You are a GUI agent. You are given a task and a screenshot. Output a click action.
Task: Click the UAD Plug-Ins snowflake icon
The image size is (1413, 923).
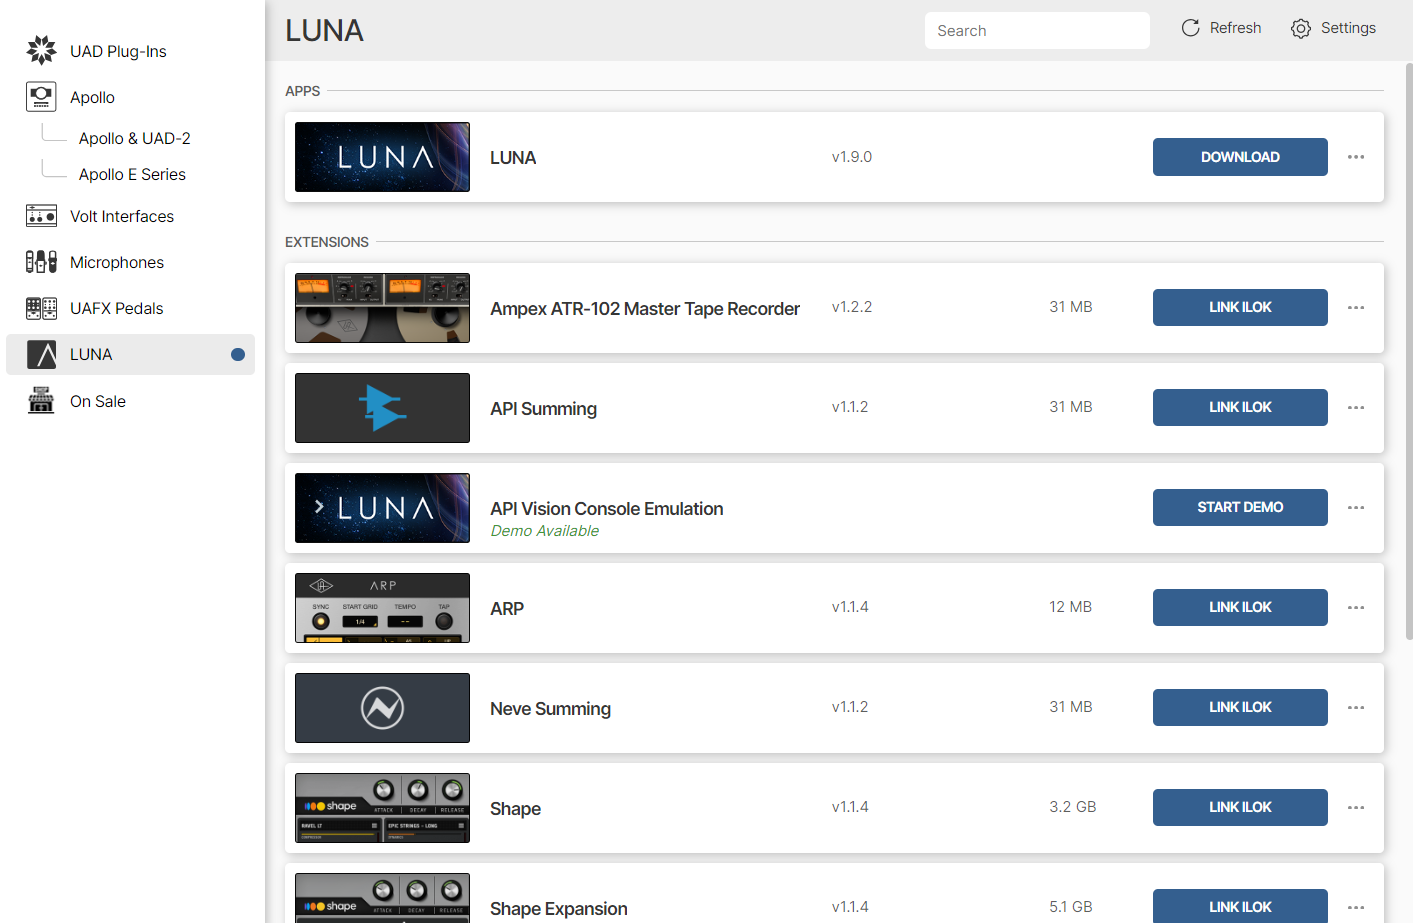pos(41,50)
